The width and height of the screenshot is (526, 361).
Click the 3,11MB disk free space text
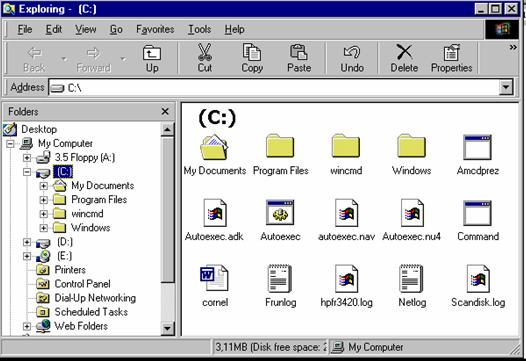tap(270, 347)
